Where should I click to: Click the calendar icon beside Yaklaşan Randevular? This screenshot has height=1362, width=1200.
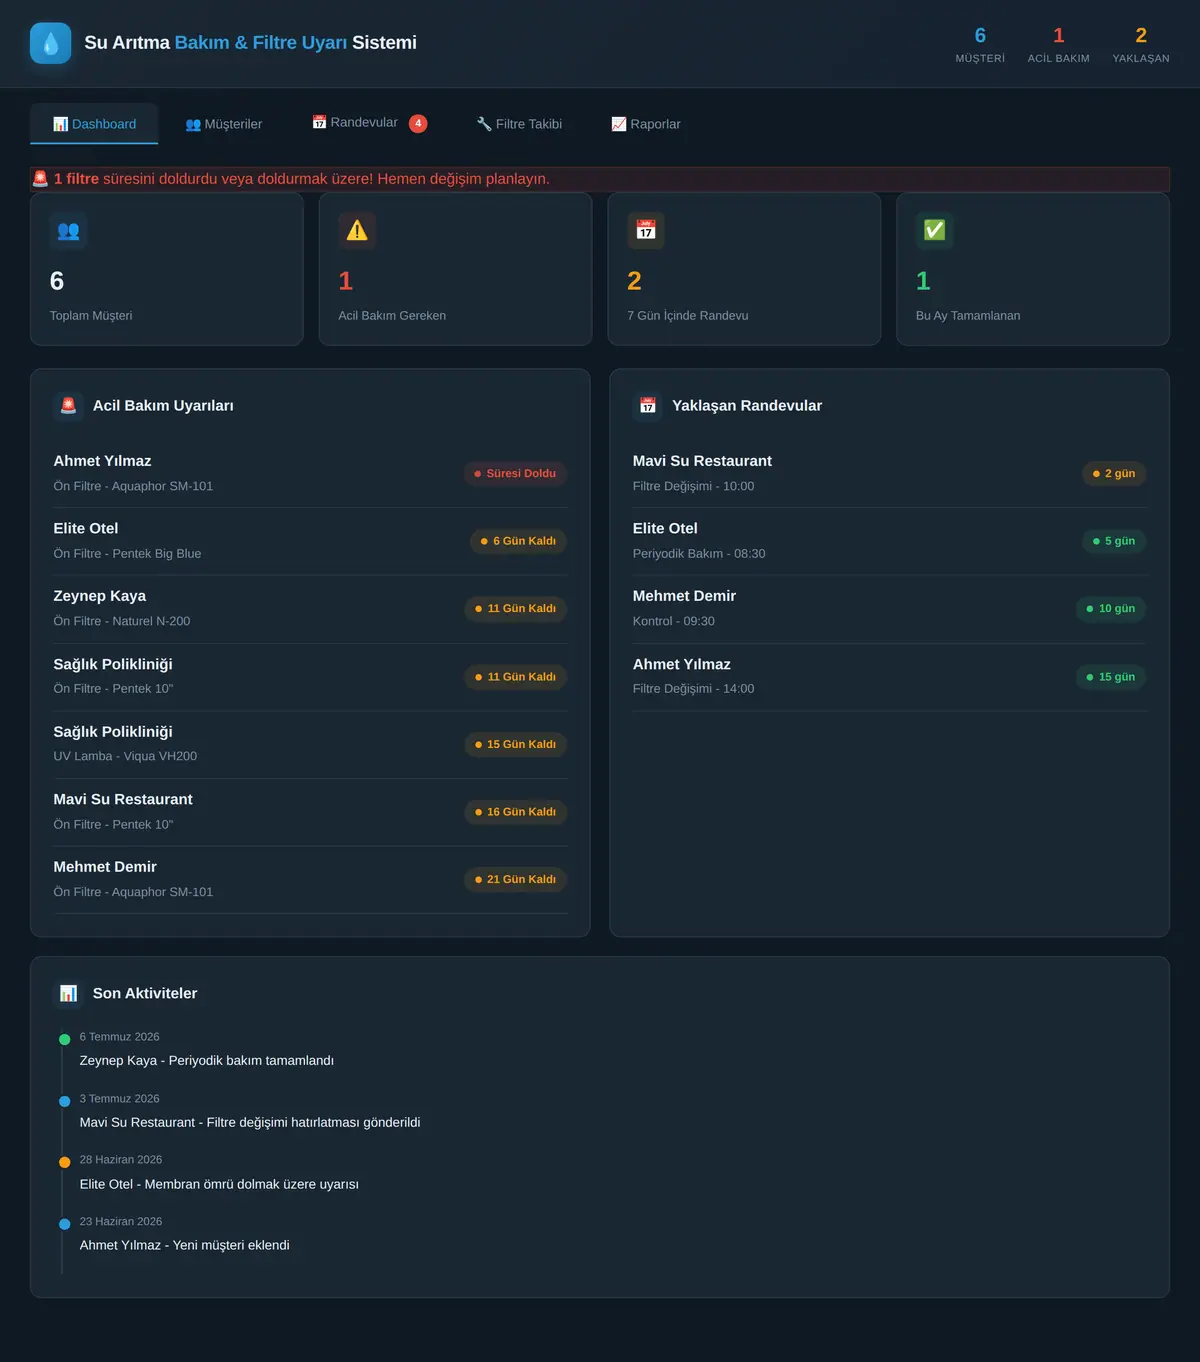point(647,405)
